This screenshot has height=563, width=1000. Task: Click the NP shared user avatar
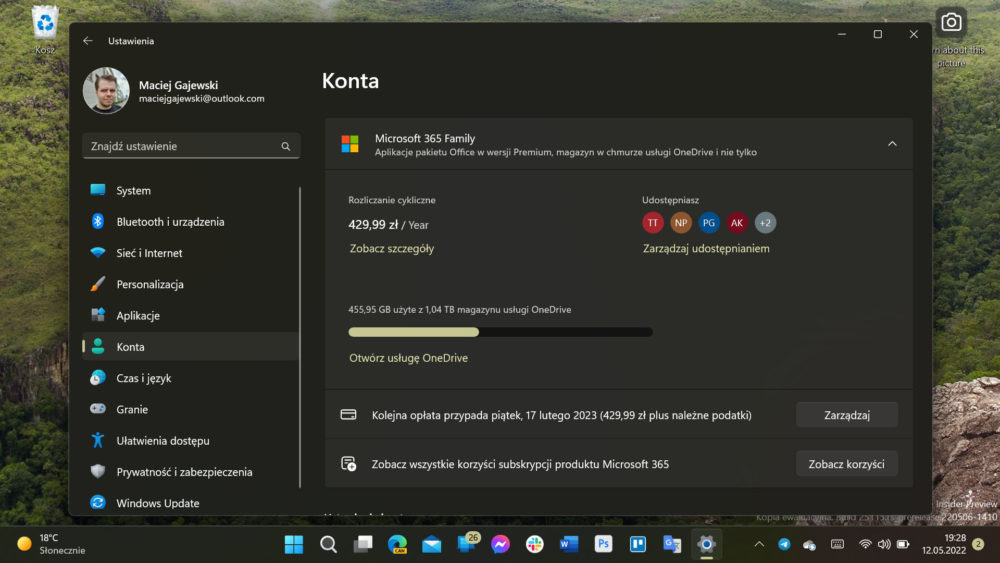(x=680, y=223)
